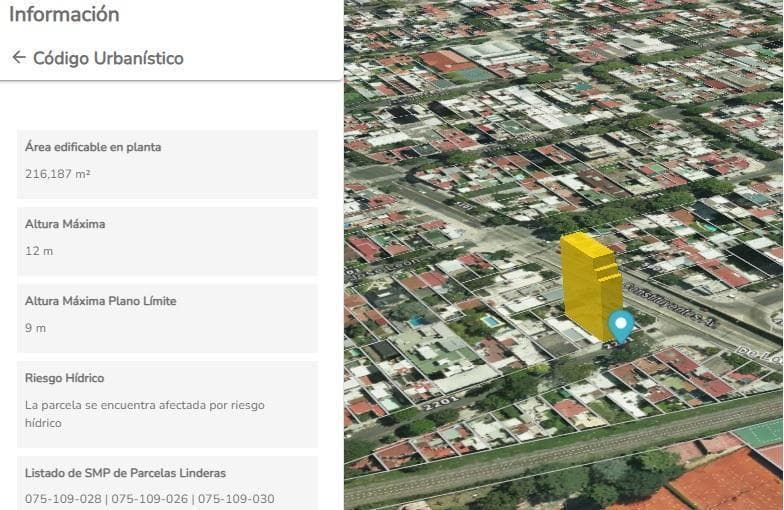Click the 12 m height value

(x=39, y=251)
